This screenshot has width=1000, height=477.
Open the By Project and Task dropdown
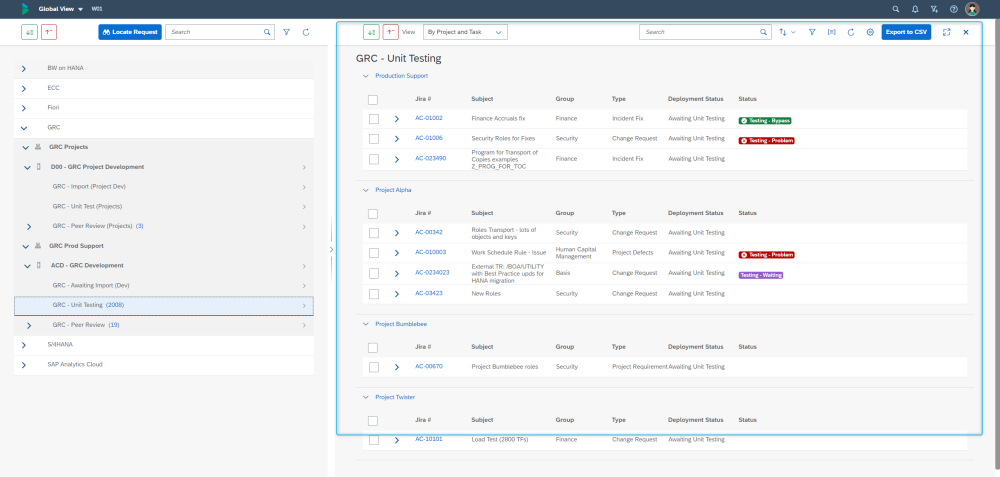(x=466, y=32)
